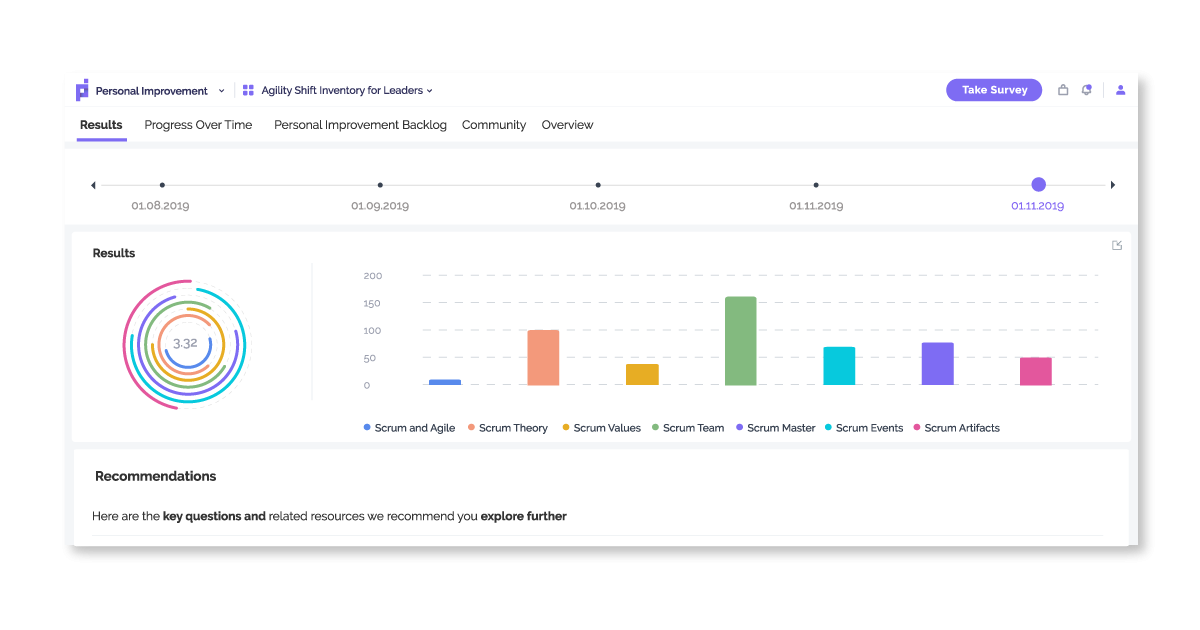The width and height of the screenshot is (1200, 630).
Task: Click the purple app logo icon
Action: (82, 90)
